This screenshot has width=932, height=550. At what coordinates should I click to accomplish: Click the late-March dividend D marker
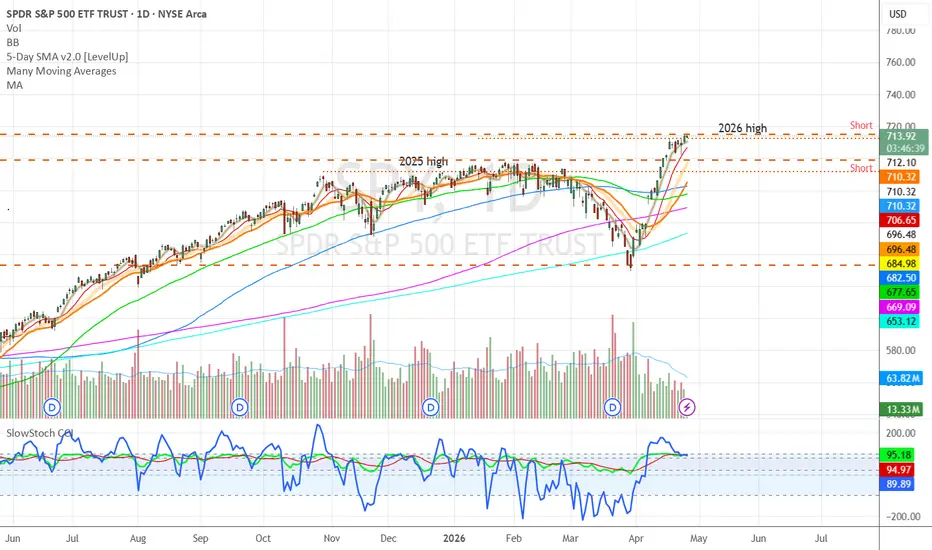click(612, 407)
